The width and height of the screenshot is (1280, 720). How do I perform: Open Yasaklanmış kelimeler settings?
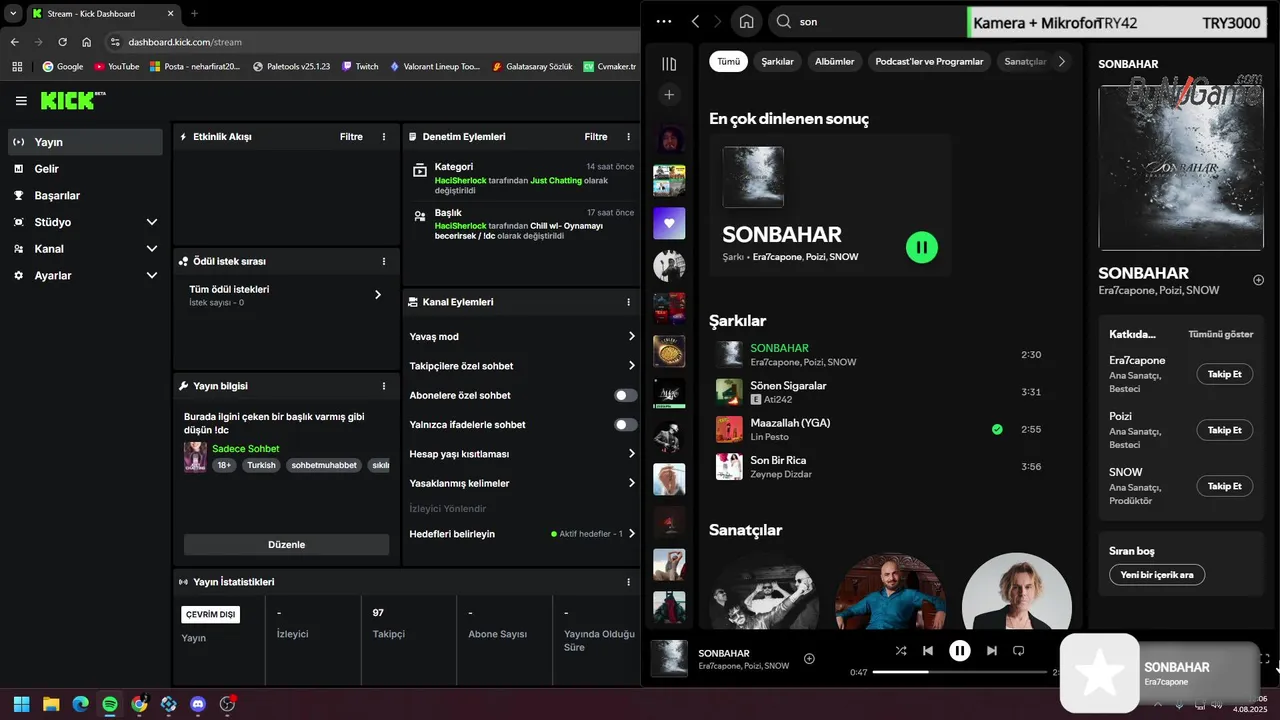pos(523,483)
